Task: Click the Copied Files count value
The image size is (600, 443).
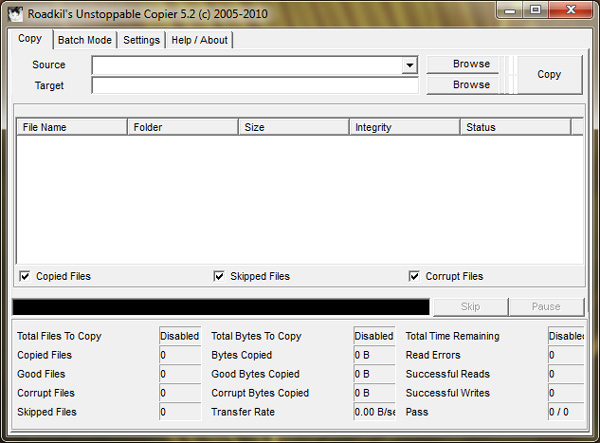Action: (180, 355)
